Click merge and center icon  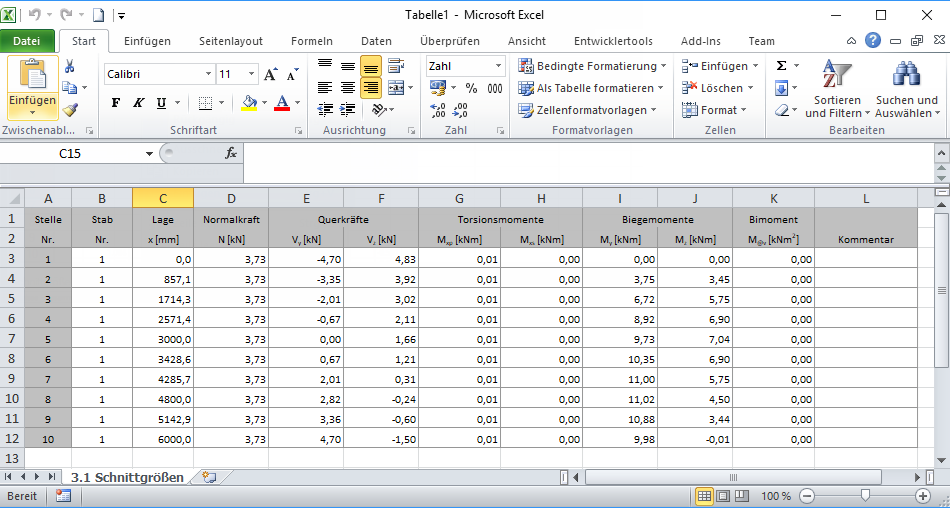coord(396,88)
